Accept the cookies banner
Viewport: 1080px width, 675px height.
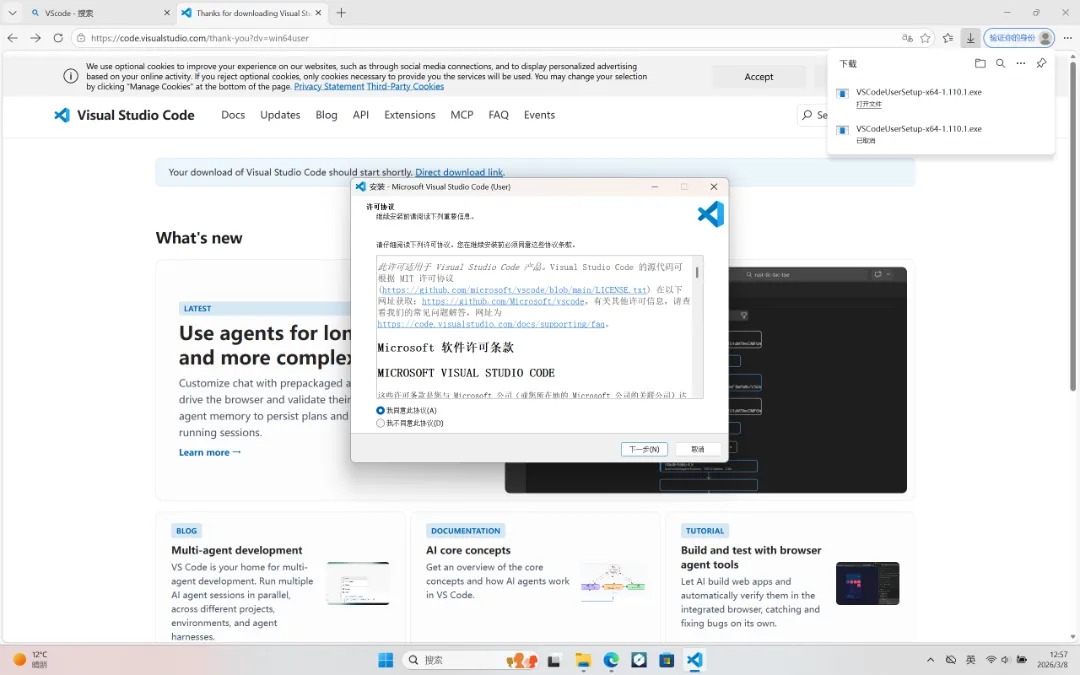[x=758, y=76]
